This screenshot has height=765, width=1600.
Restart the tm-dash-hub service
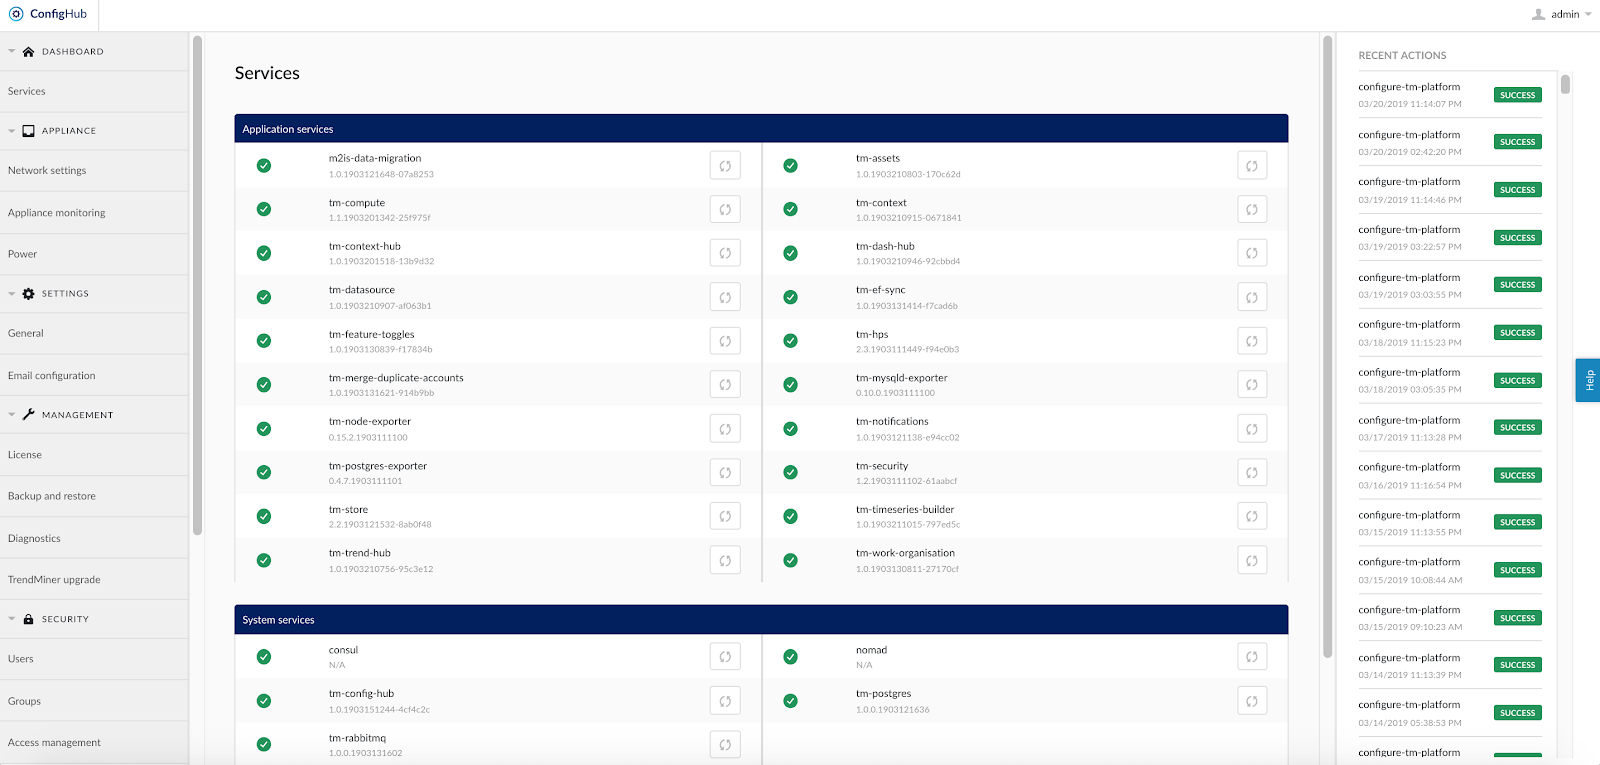pos(1252,253)
